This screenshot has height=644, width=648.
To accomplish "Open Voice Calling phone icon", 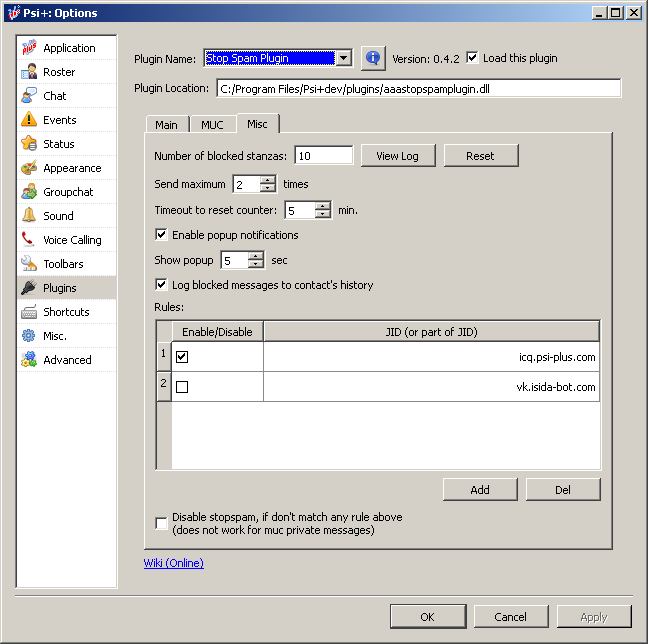I will (29, 240).
